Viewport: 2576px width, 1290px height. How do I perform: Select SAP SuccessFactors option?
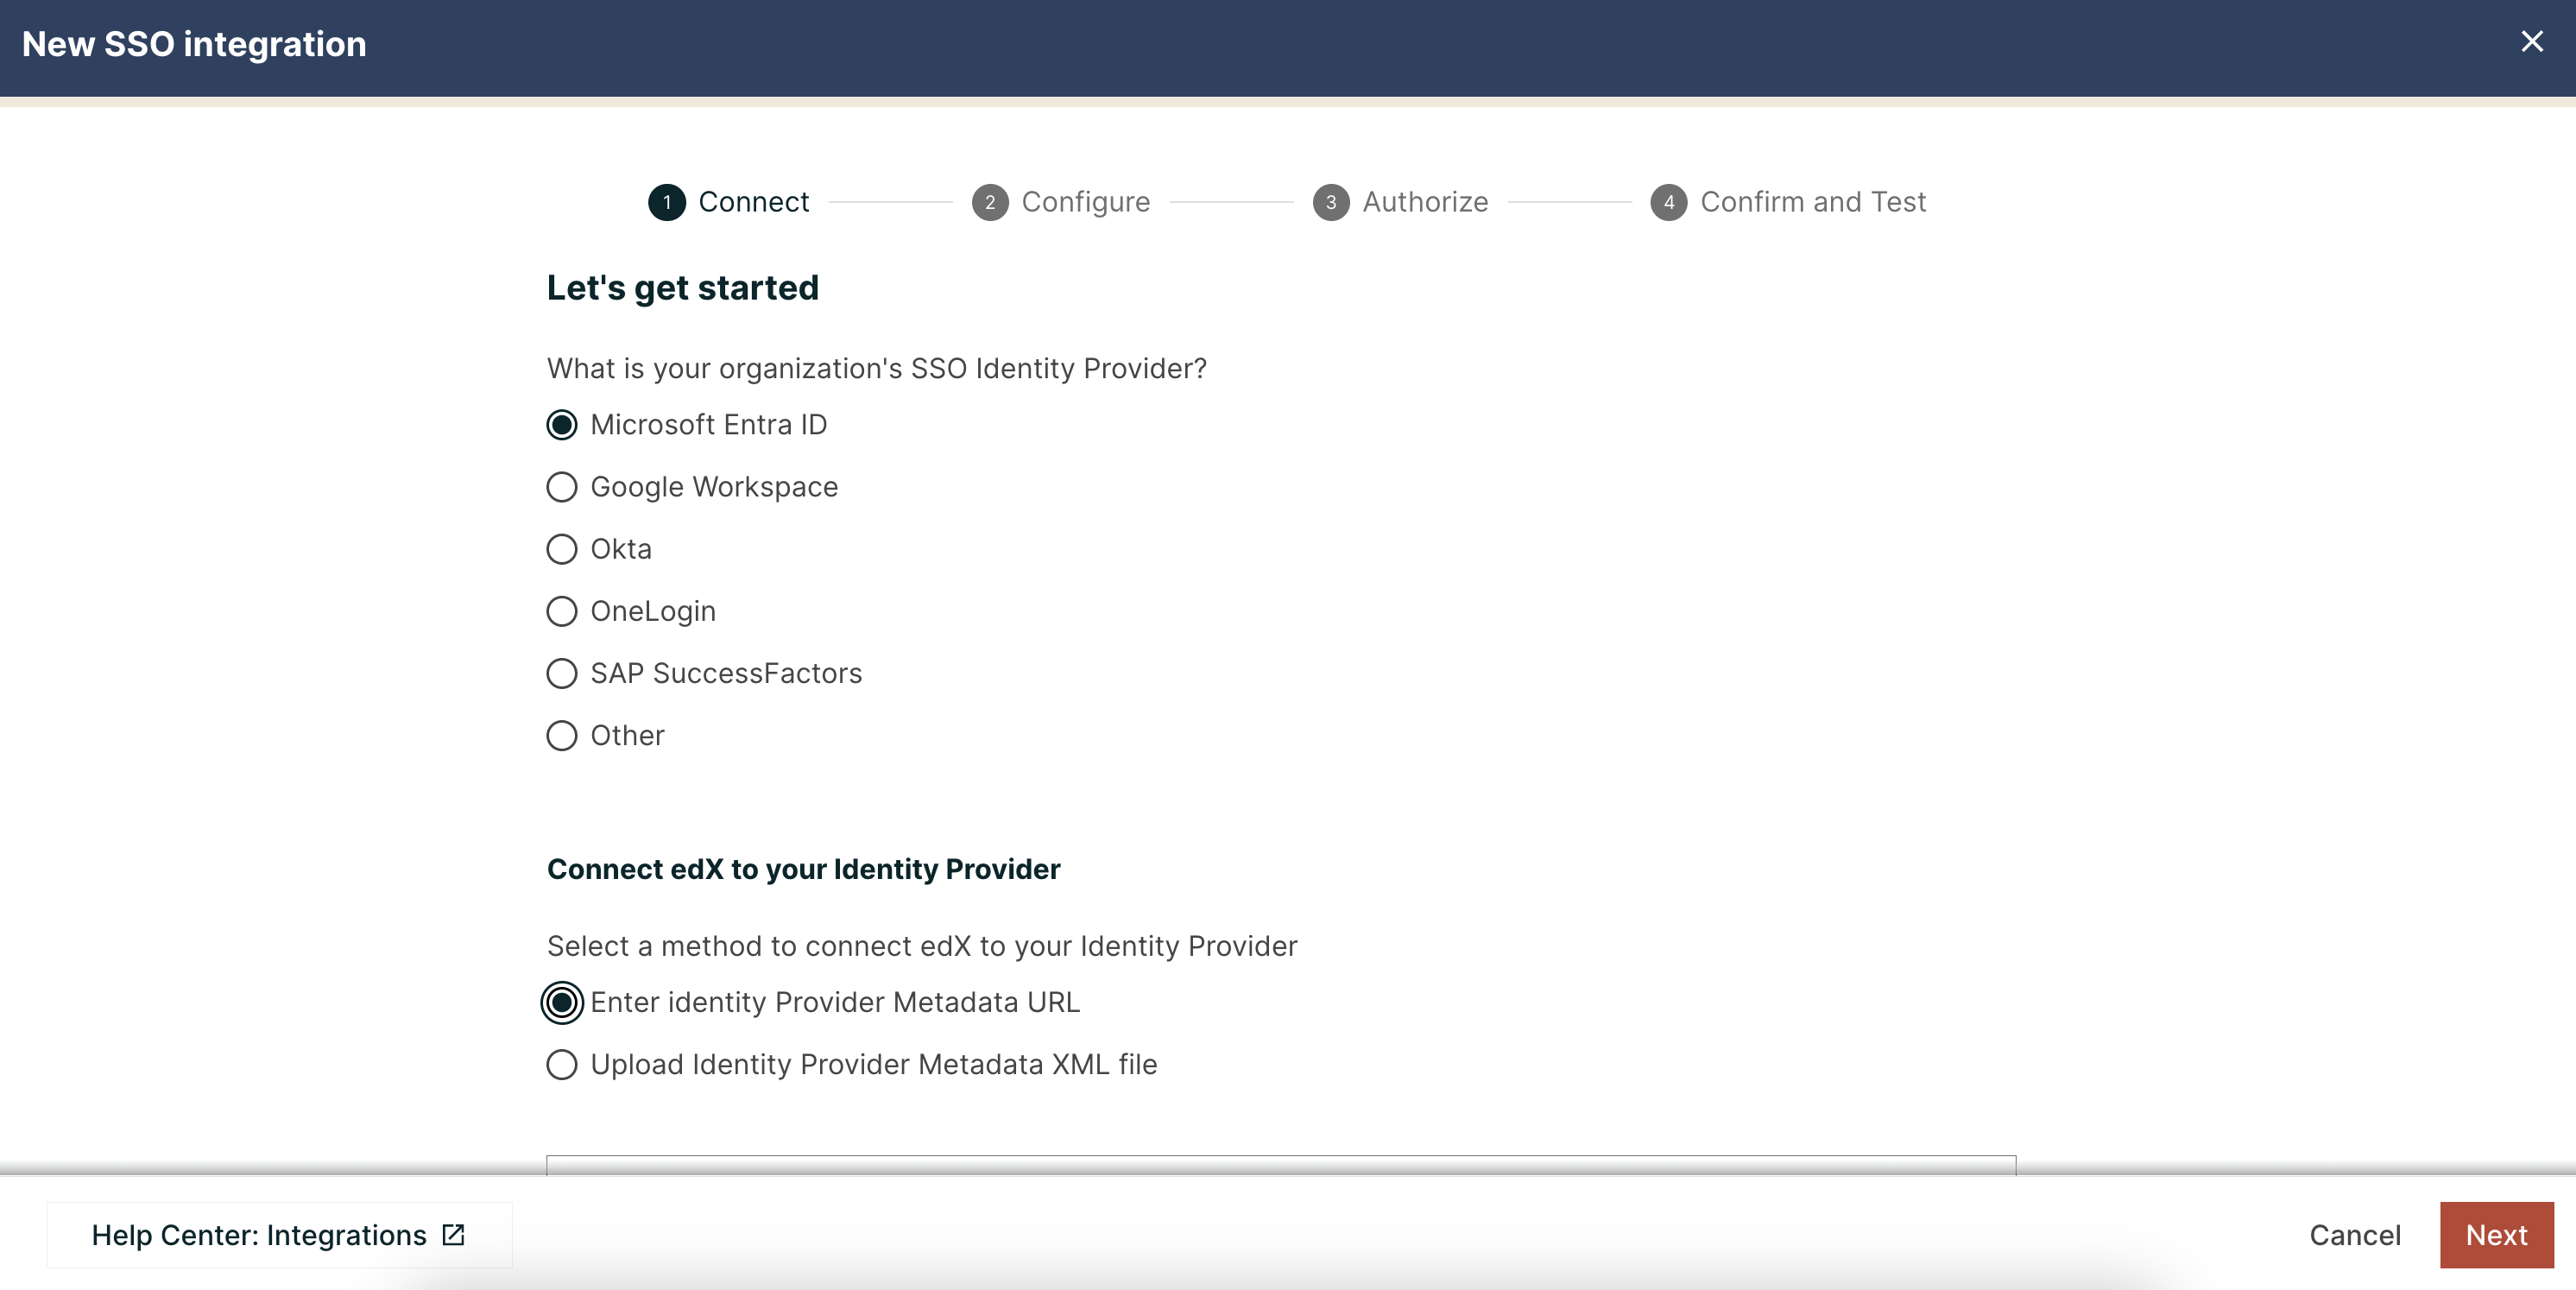(562, 673)
